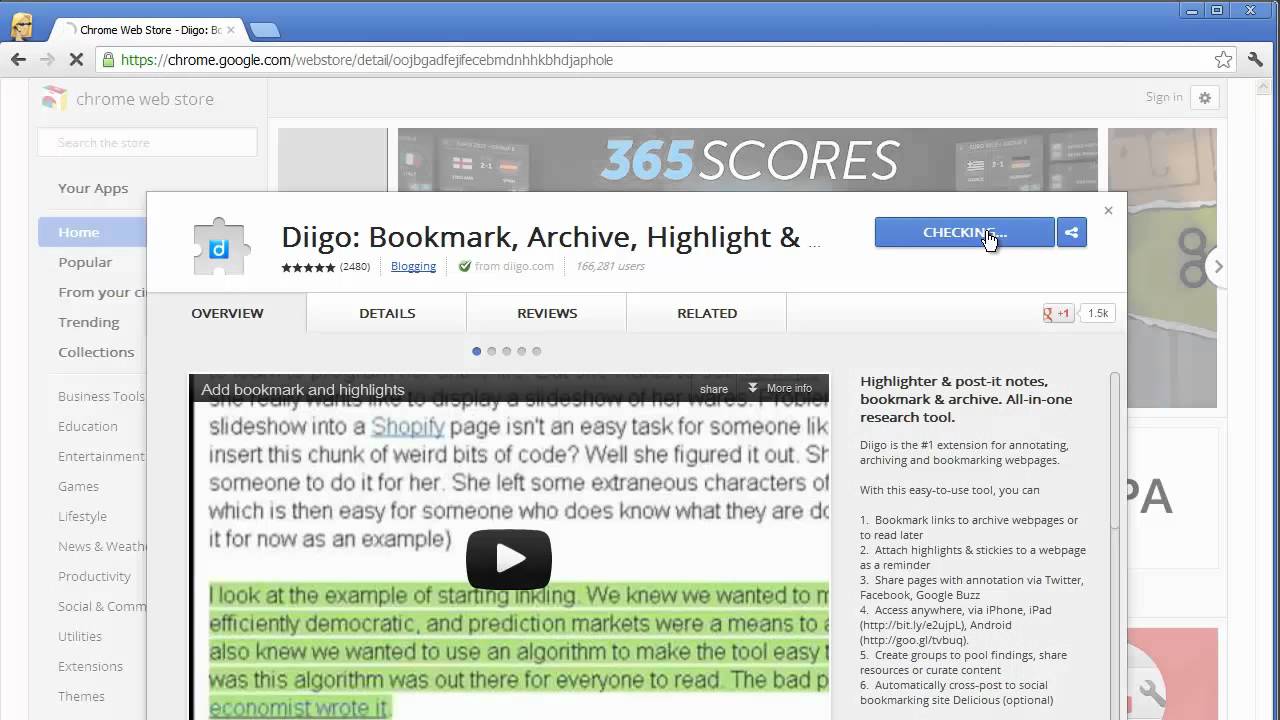Share the Diigo extension
Image resolution: width=1280 pixels, height=720 pixels.
(x=1071, y=233)
